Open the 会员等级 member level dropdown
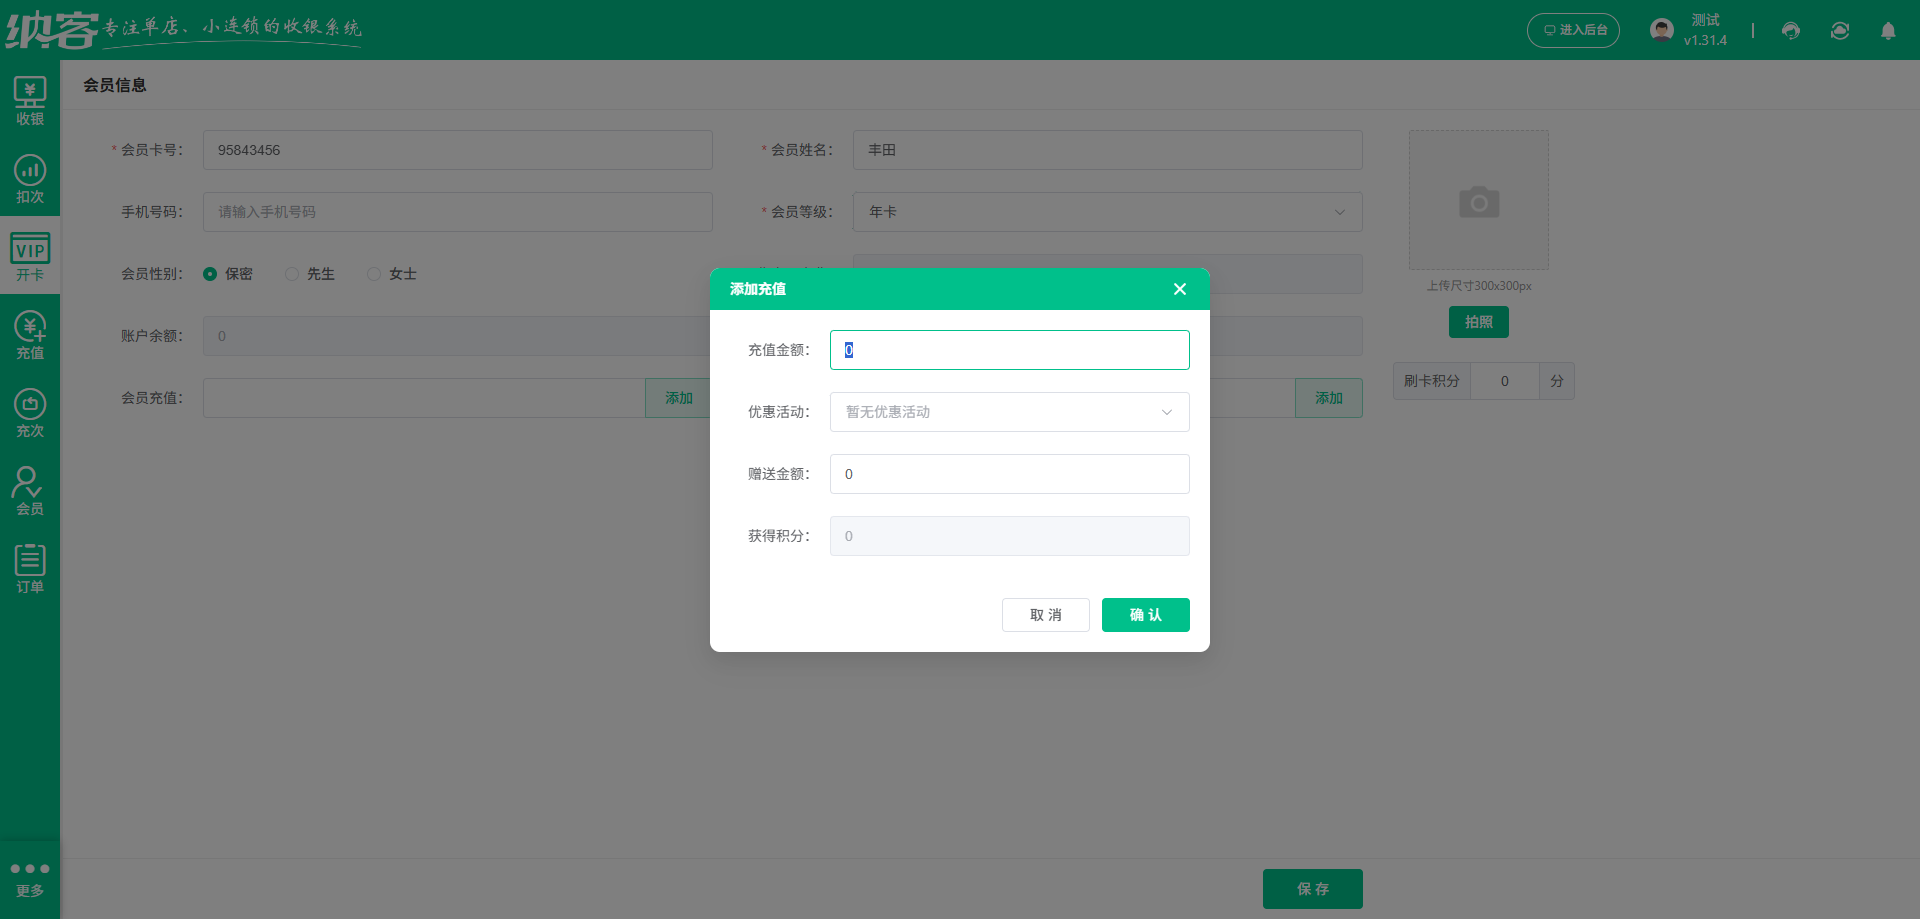The width and height of the screenshot is (1920, 919). tap(1107, 212)
